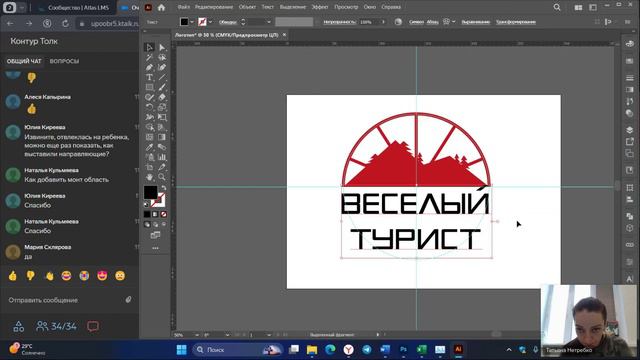Open Edit Toolbar three dots
This screenshot has width=640, height=360.
156,248
